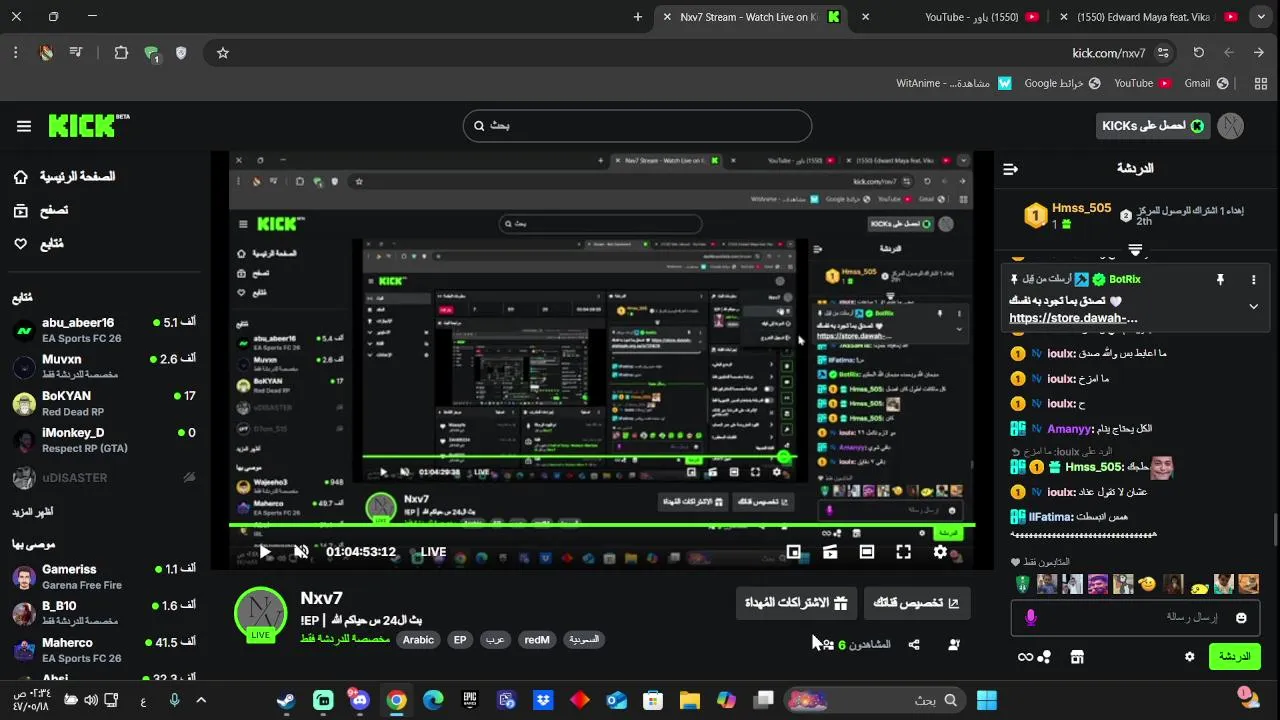This screenshot has width=1280, height=720.
Task: Expand the chat leaderboard chevron
Action: (1135, 248)
